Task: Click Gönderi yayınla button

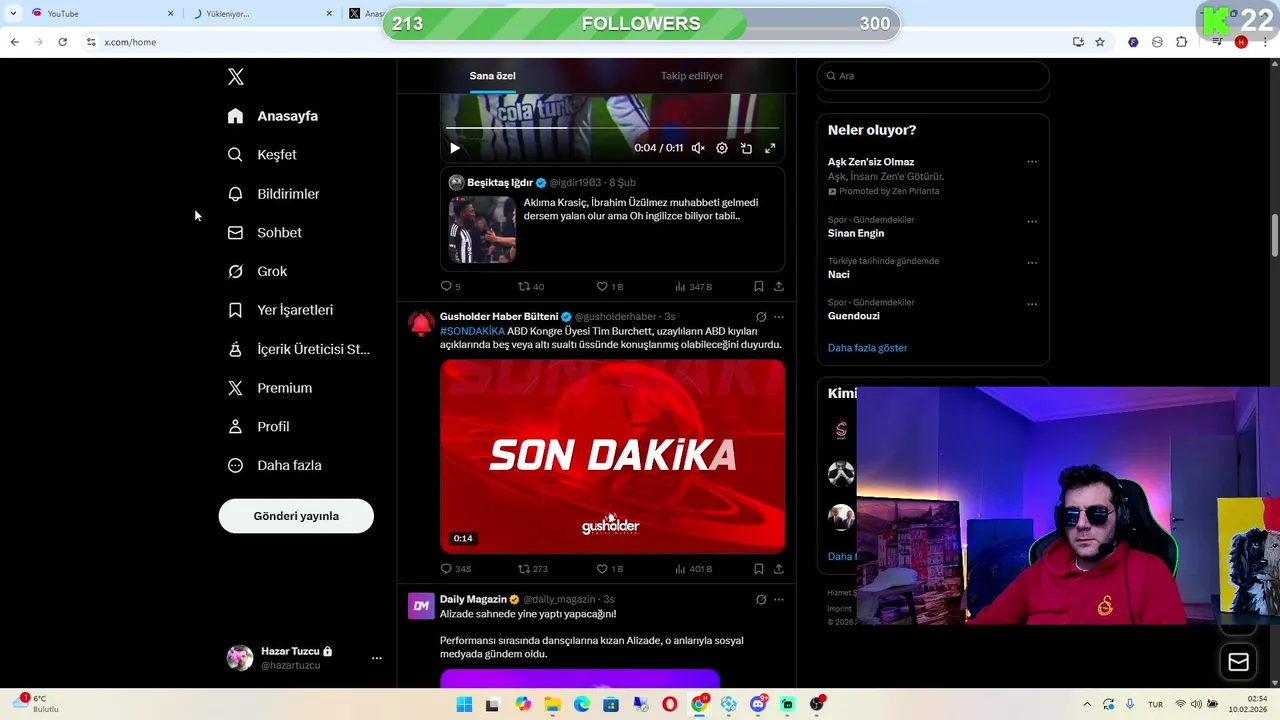Action: [296, 516]
